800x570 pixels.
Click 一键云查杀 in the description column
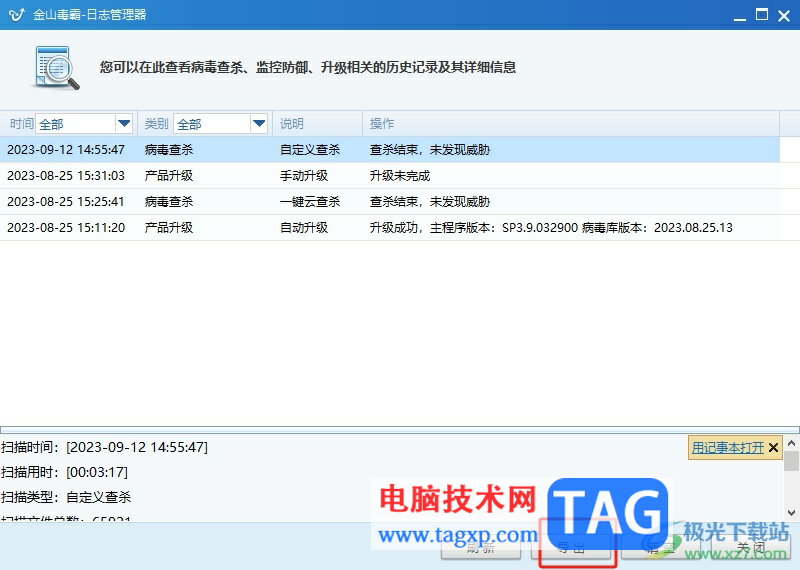tap(310, 202)
